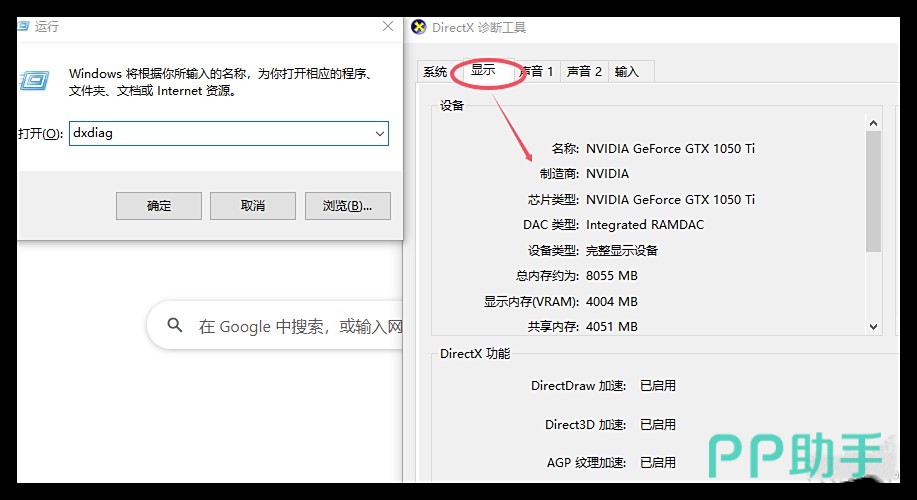Go to the 输入 tab
The image size is (917, 500).
click(627, 71)
